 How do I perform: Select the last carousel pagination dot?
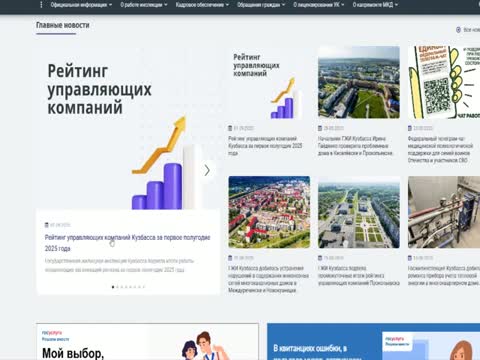[x=144, y=287]
